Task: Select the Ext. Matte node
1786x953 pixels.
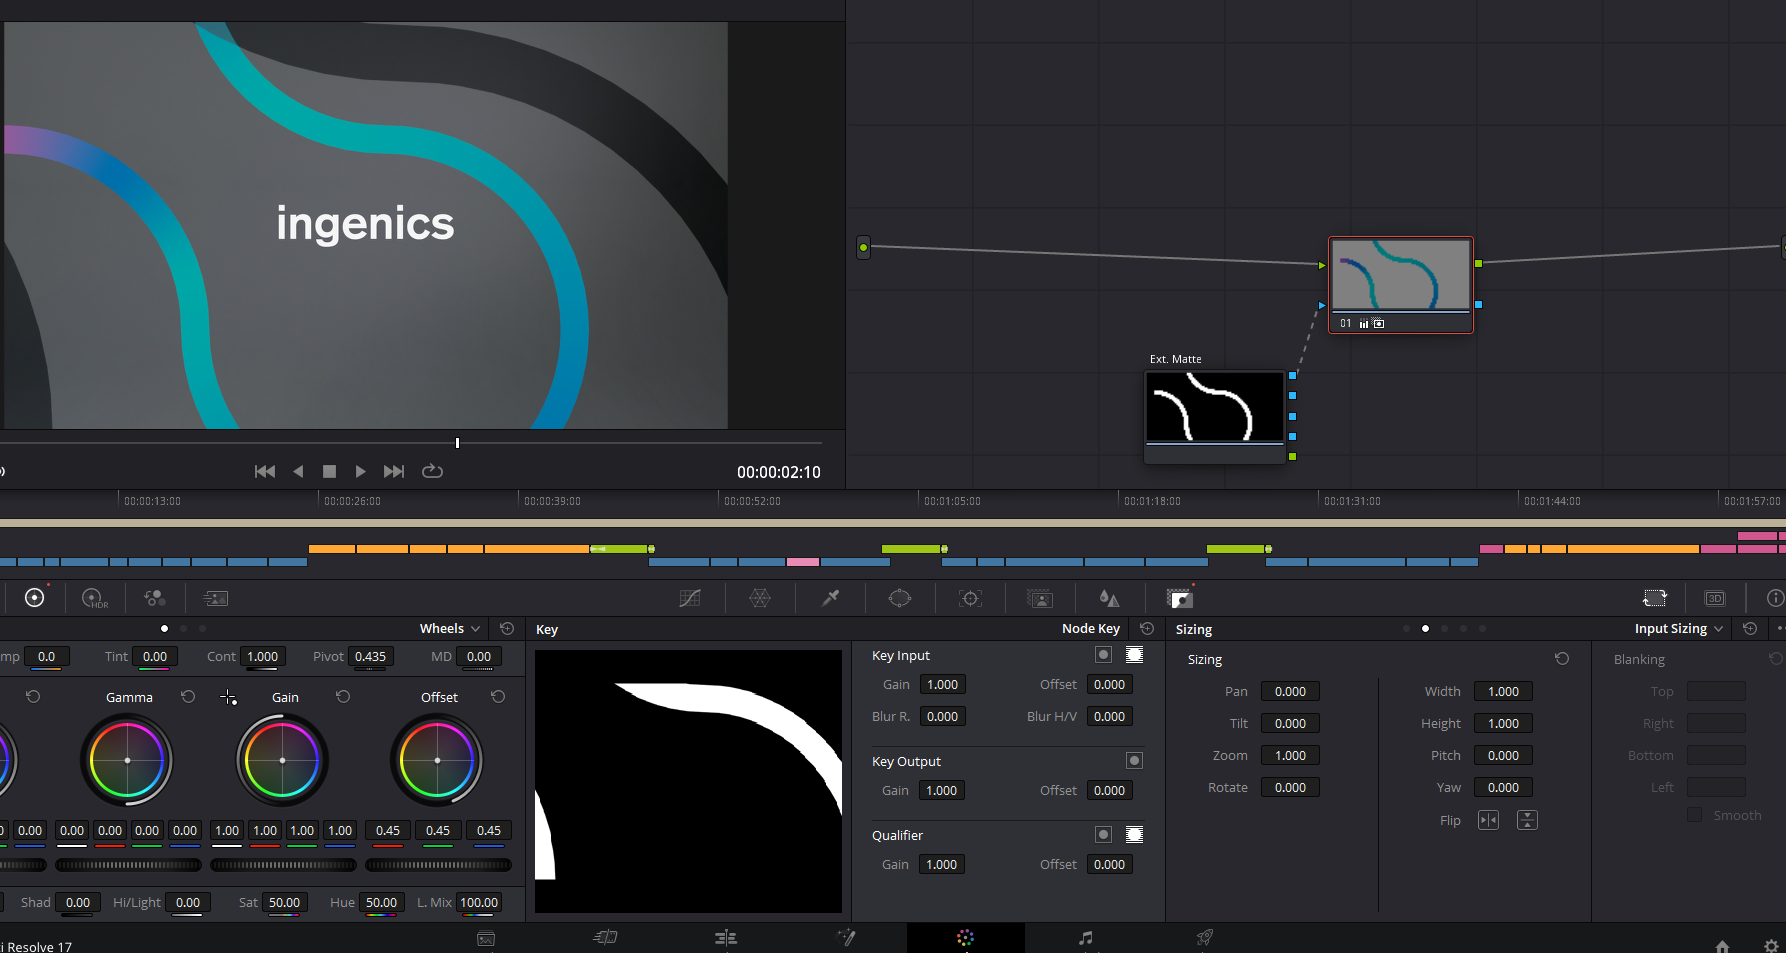Action: pyautogui.click(x=1215, y=416)
